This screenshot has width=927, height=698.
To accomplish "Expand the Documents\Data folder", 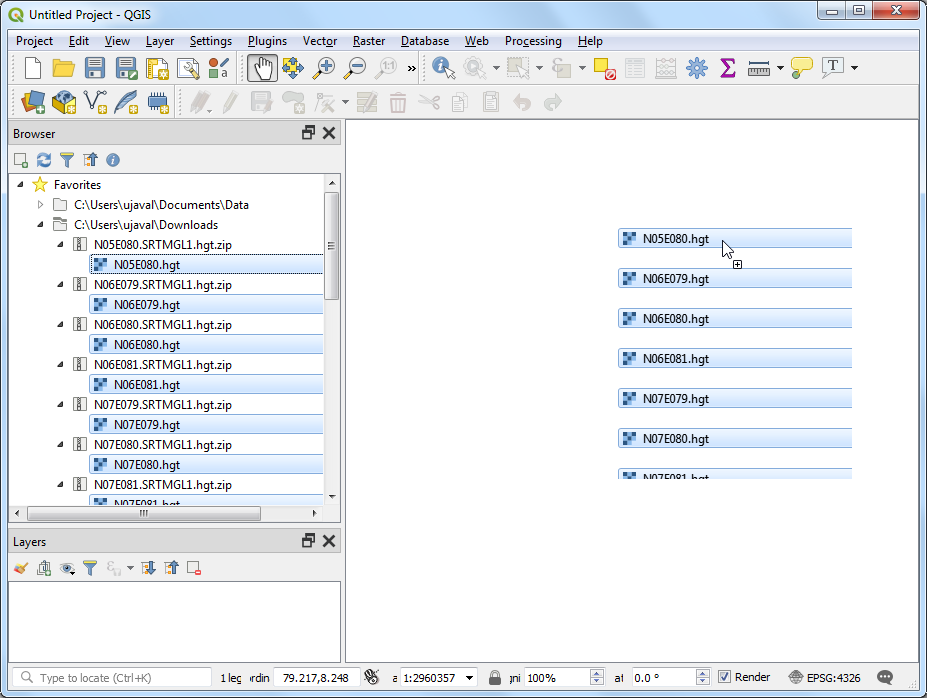I will point(41,205).
